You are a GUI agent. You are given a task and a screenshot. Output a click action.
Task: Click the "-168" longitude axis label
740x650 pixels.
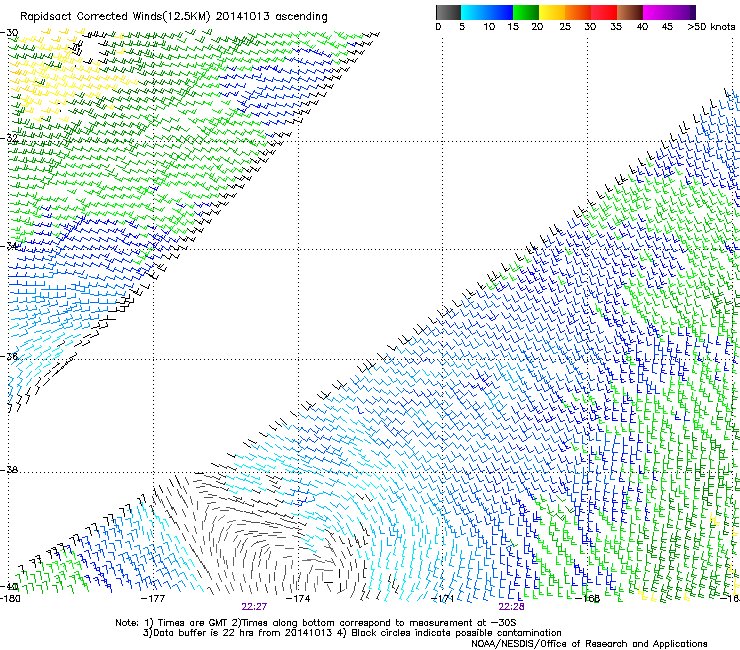click(x=588, y=599)
